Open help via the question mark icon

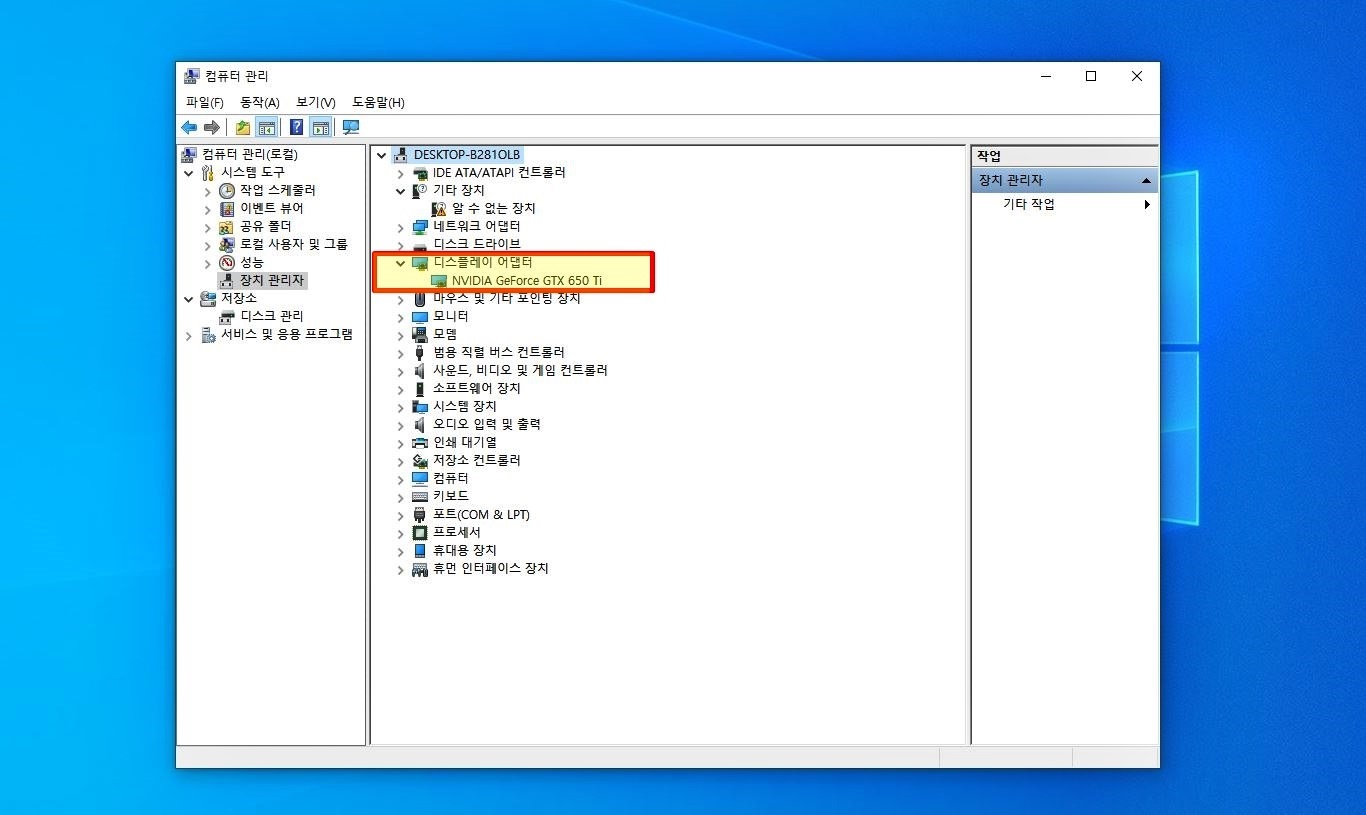(297, 127)
